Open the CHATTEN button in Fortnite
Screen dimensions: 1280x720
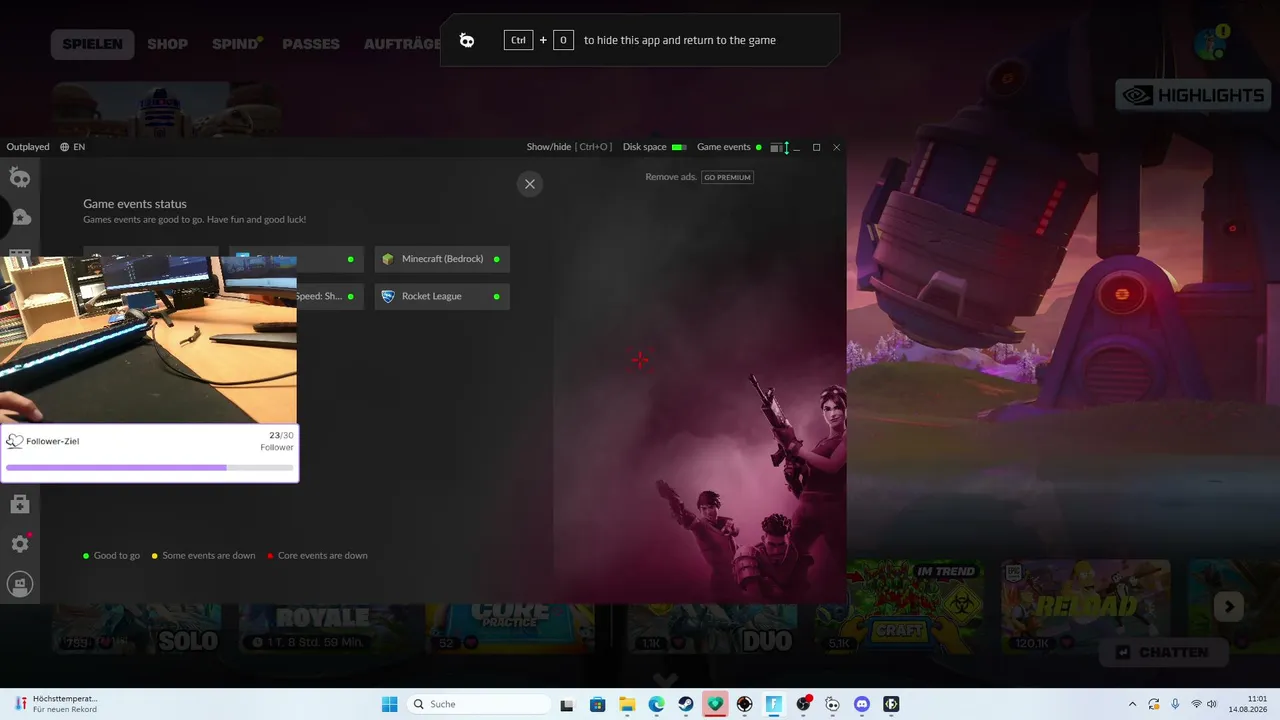tap(1163, 652)
